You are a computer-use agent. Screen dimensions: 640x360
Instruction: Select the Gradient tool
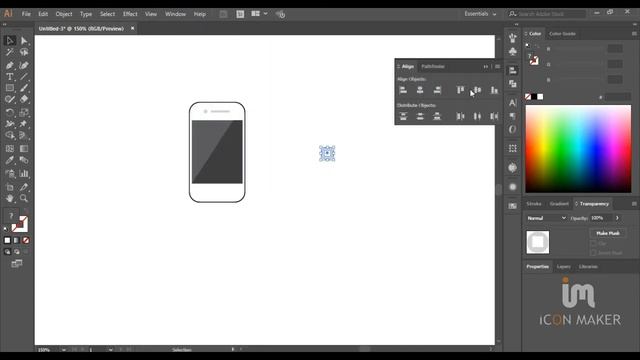pyautogui.click(x=24, y=149)
